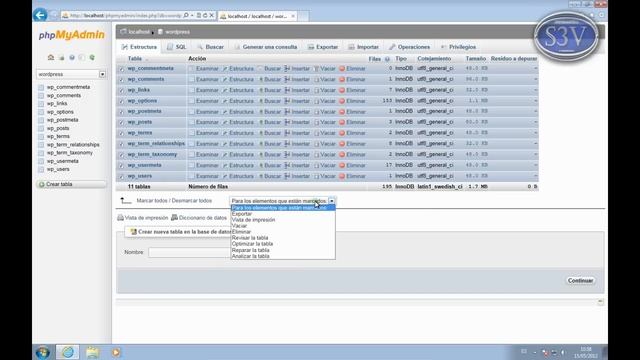The height and width of the screenshot is (360, 640).
Task: Click the Vaciar icon for wp_usermeta row
Action: point(317,165)
